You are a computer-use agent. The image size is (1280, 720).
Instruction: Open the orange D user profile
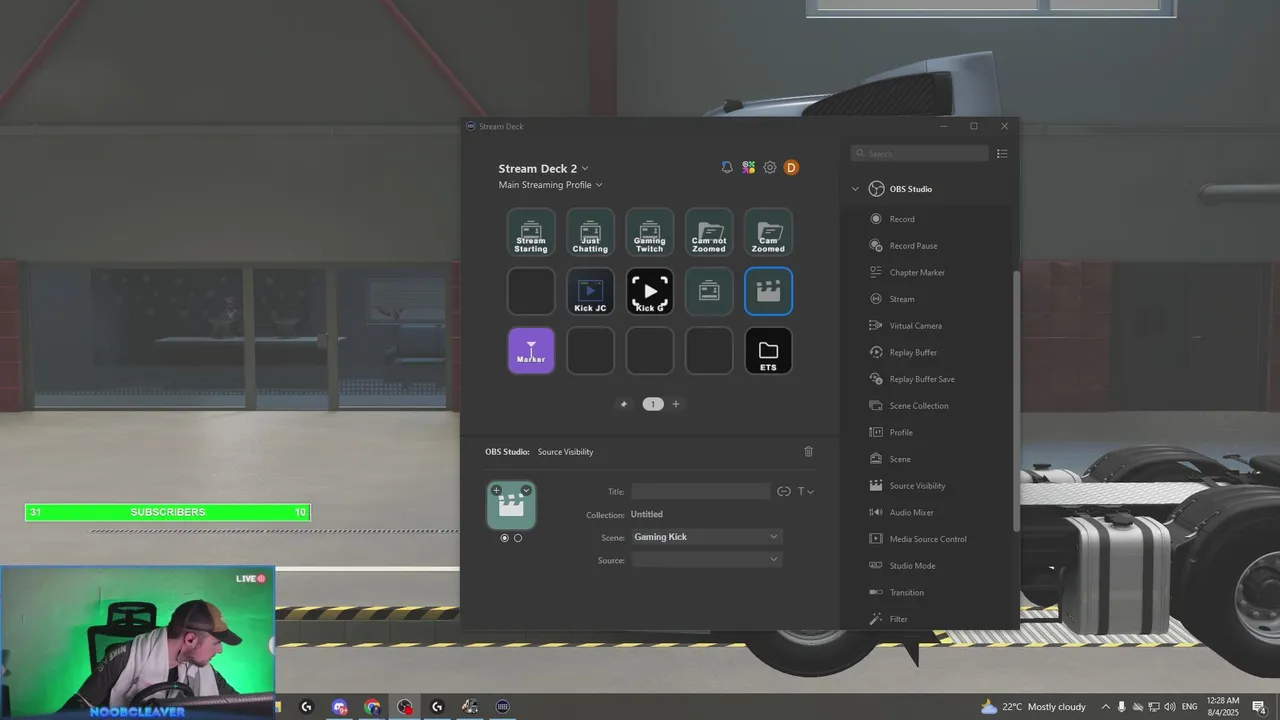pyautogui.click(x=791, y=167)
